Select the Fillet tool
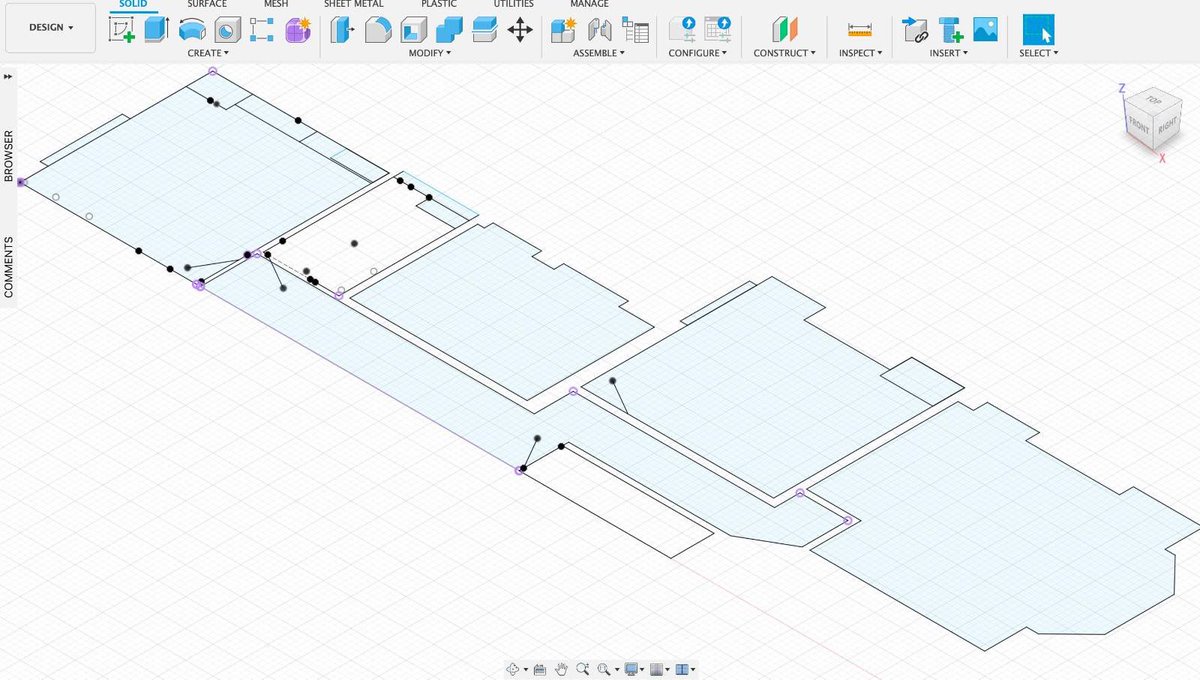 click(377, 29)
